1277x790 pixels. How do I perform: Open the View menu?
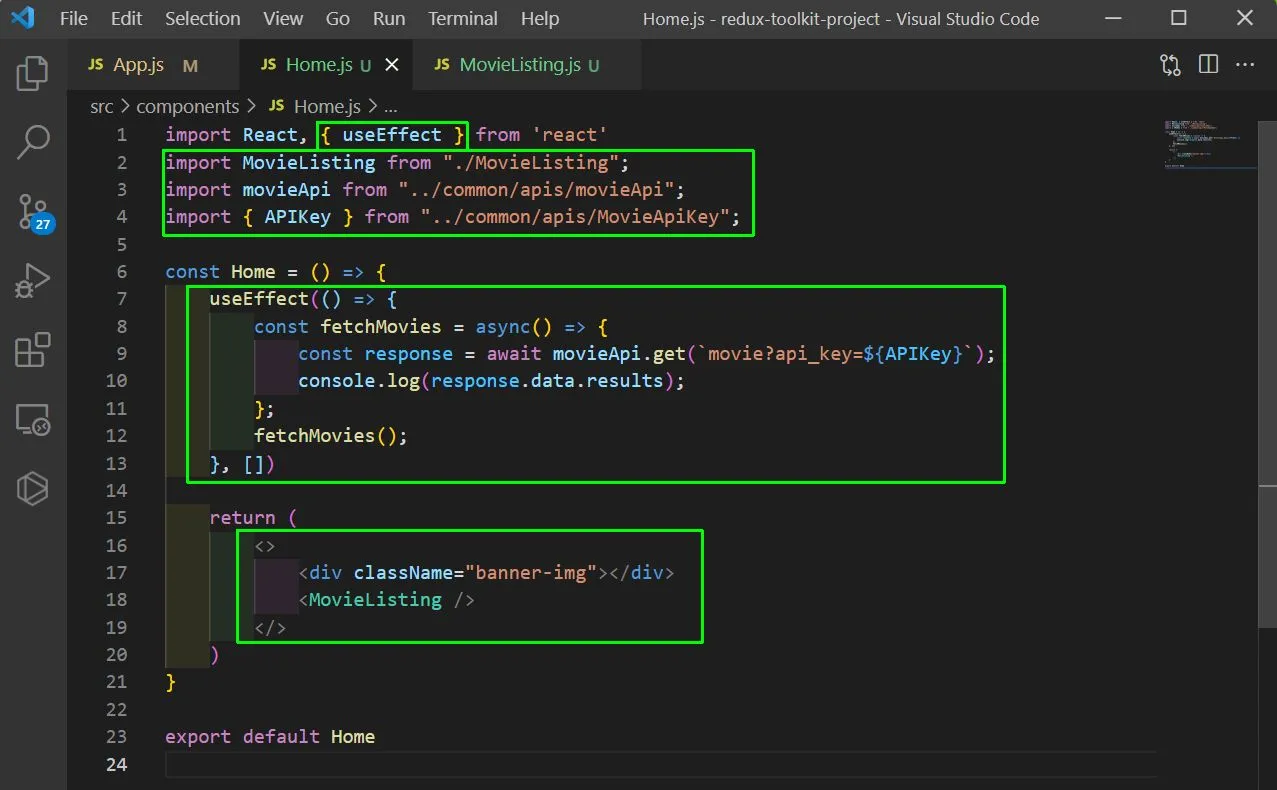click(283, 19)
